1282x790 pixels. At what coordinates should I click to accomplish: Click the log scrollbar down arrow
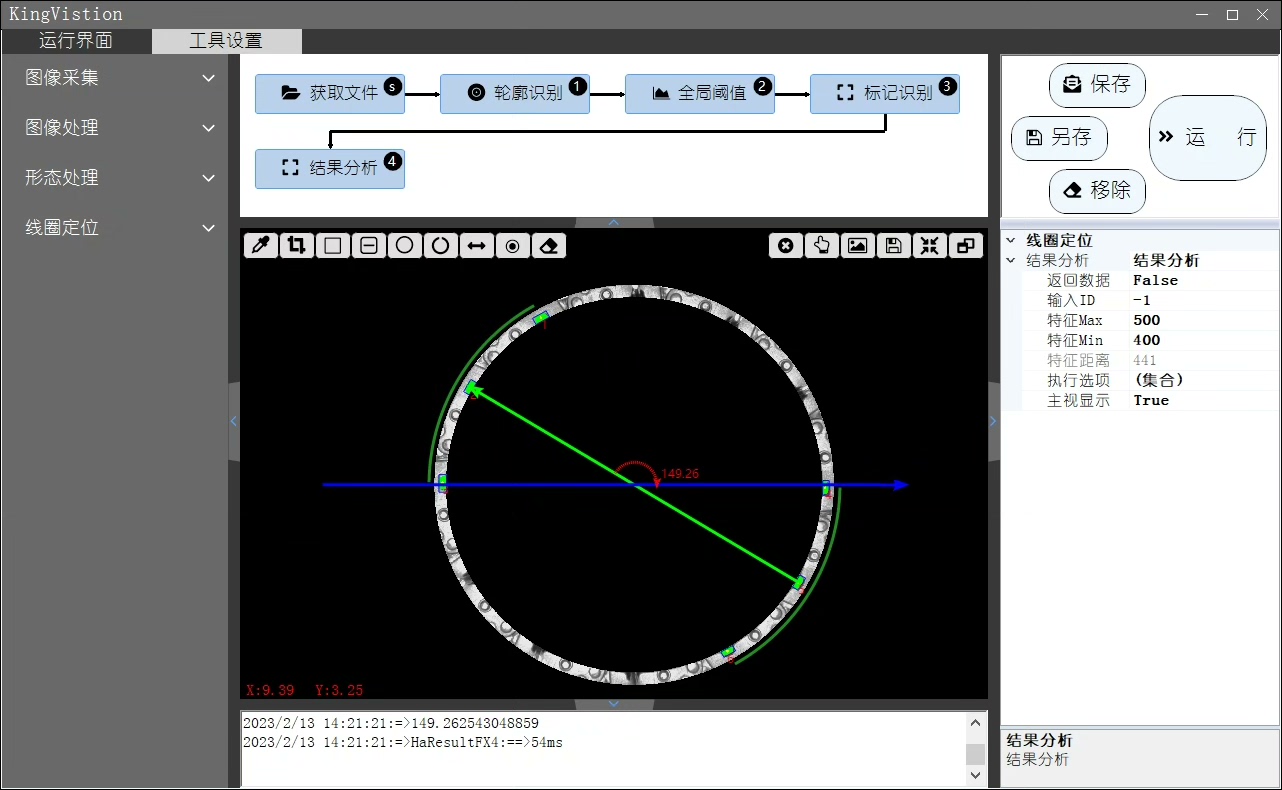pyautogui.click(x=976, y=775)
